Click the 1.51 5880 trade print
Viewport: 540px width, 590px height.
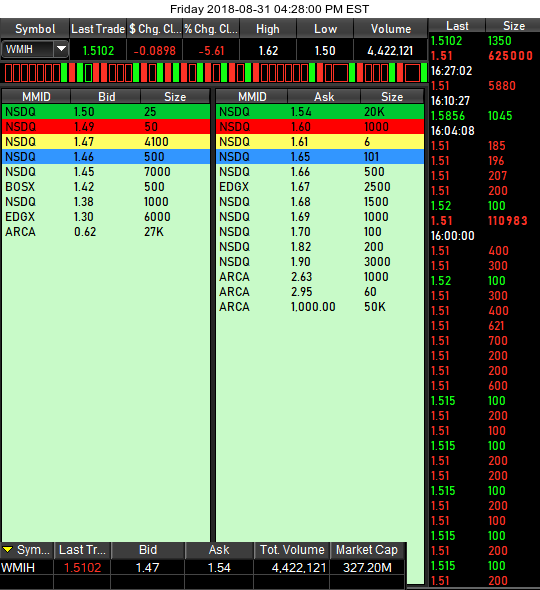(484, 86)
